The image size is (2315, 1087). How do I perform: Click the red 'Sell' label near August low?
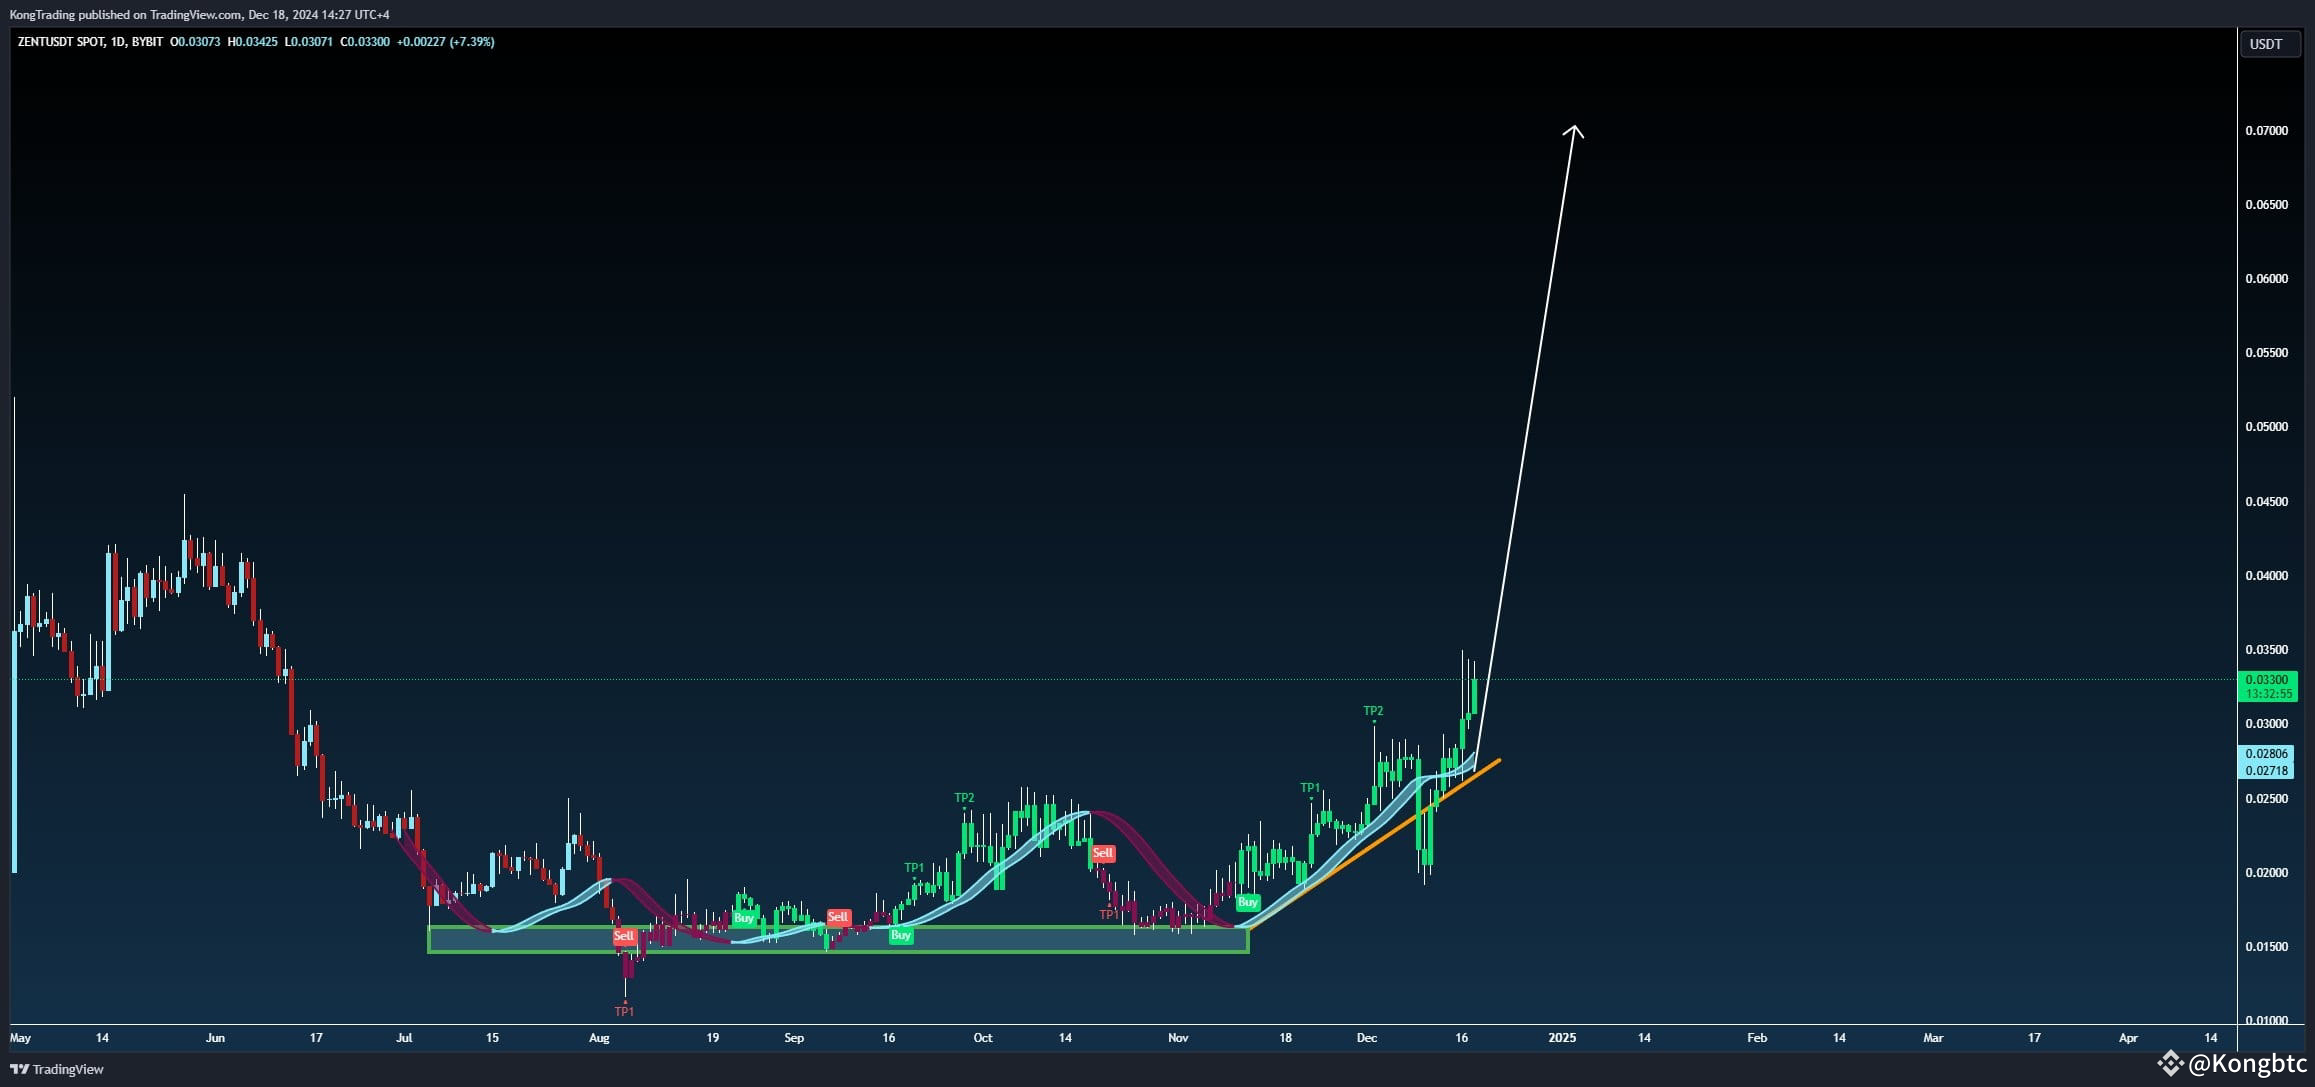625,936
